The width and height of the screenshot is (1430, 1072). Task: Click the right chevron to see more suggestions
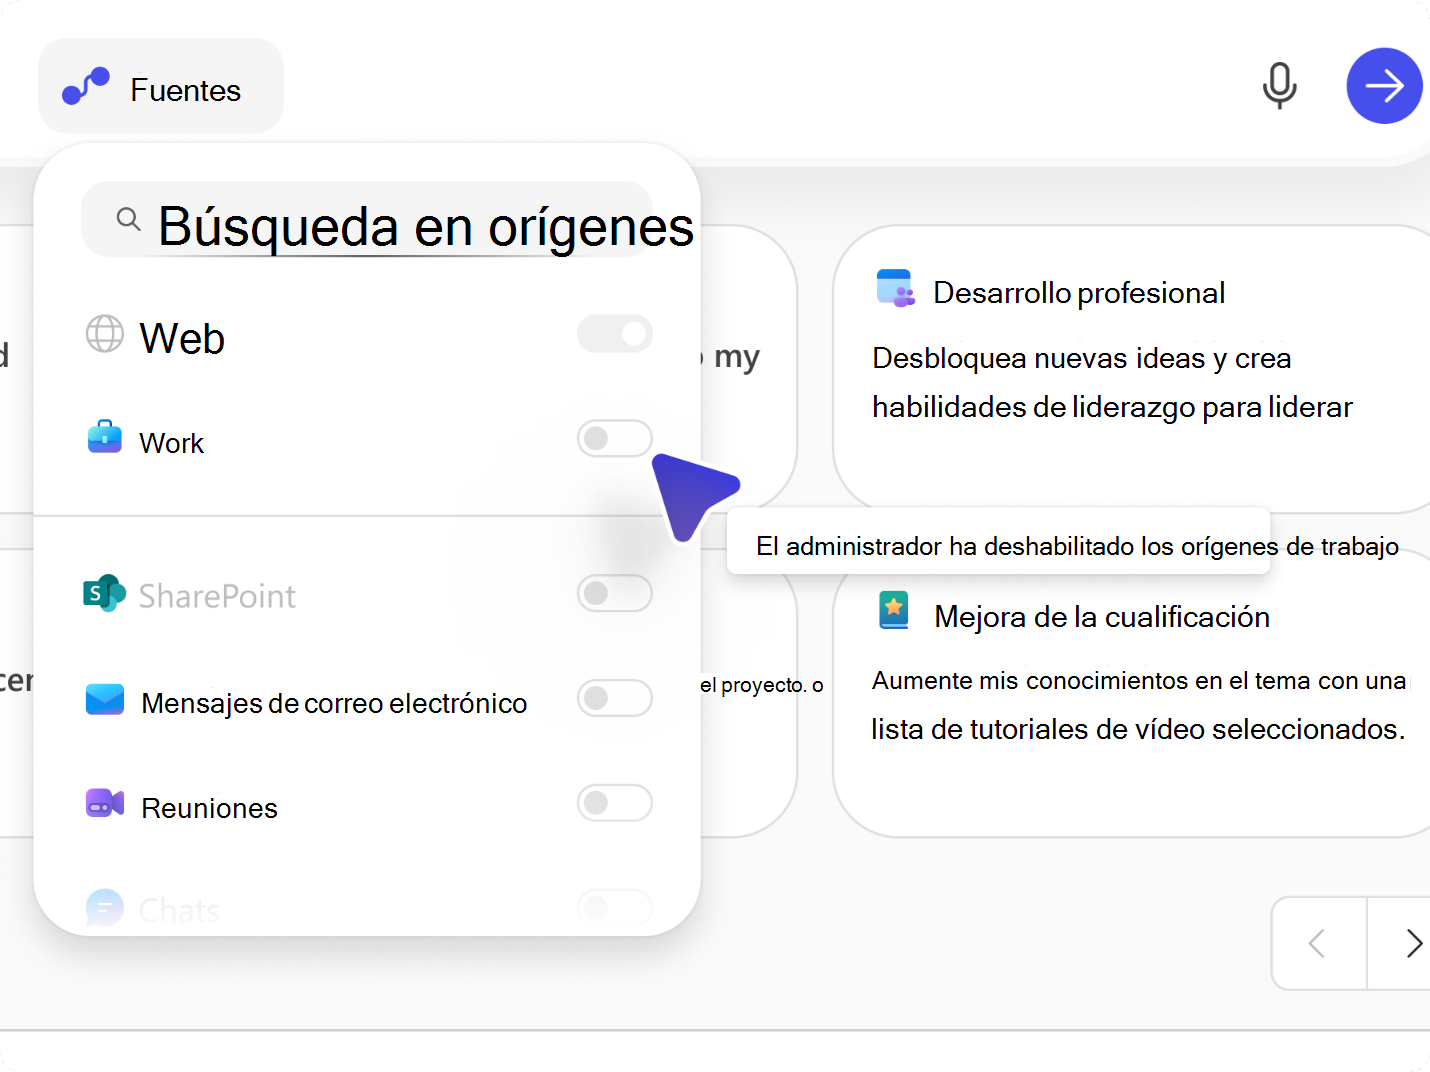tap(1412, 943)
